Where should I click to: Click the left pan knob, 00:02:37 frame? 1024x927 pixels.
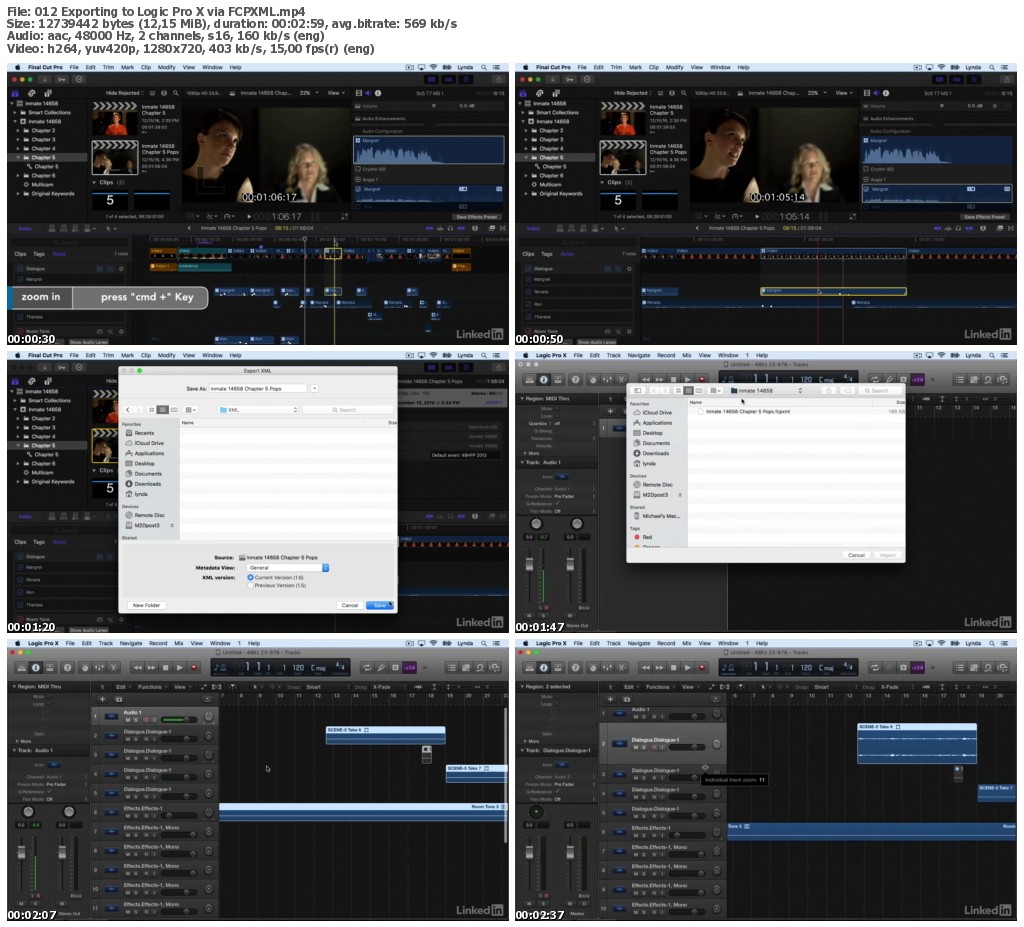(536, 812)
